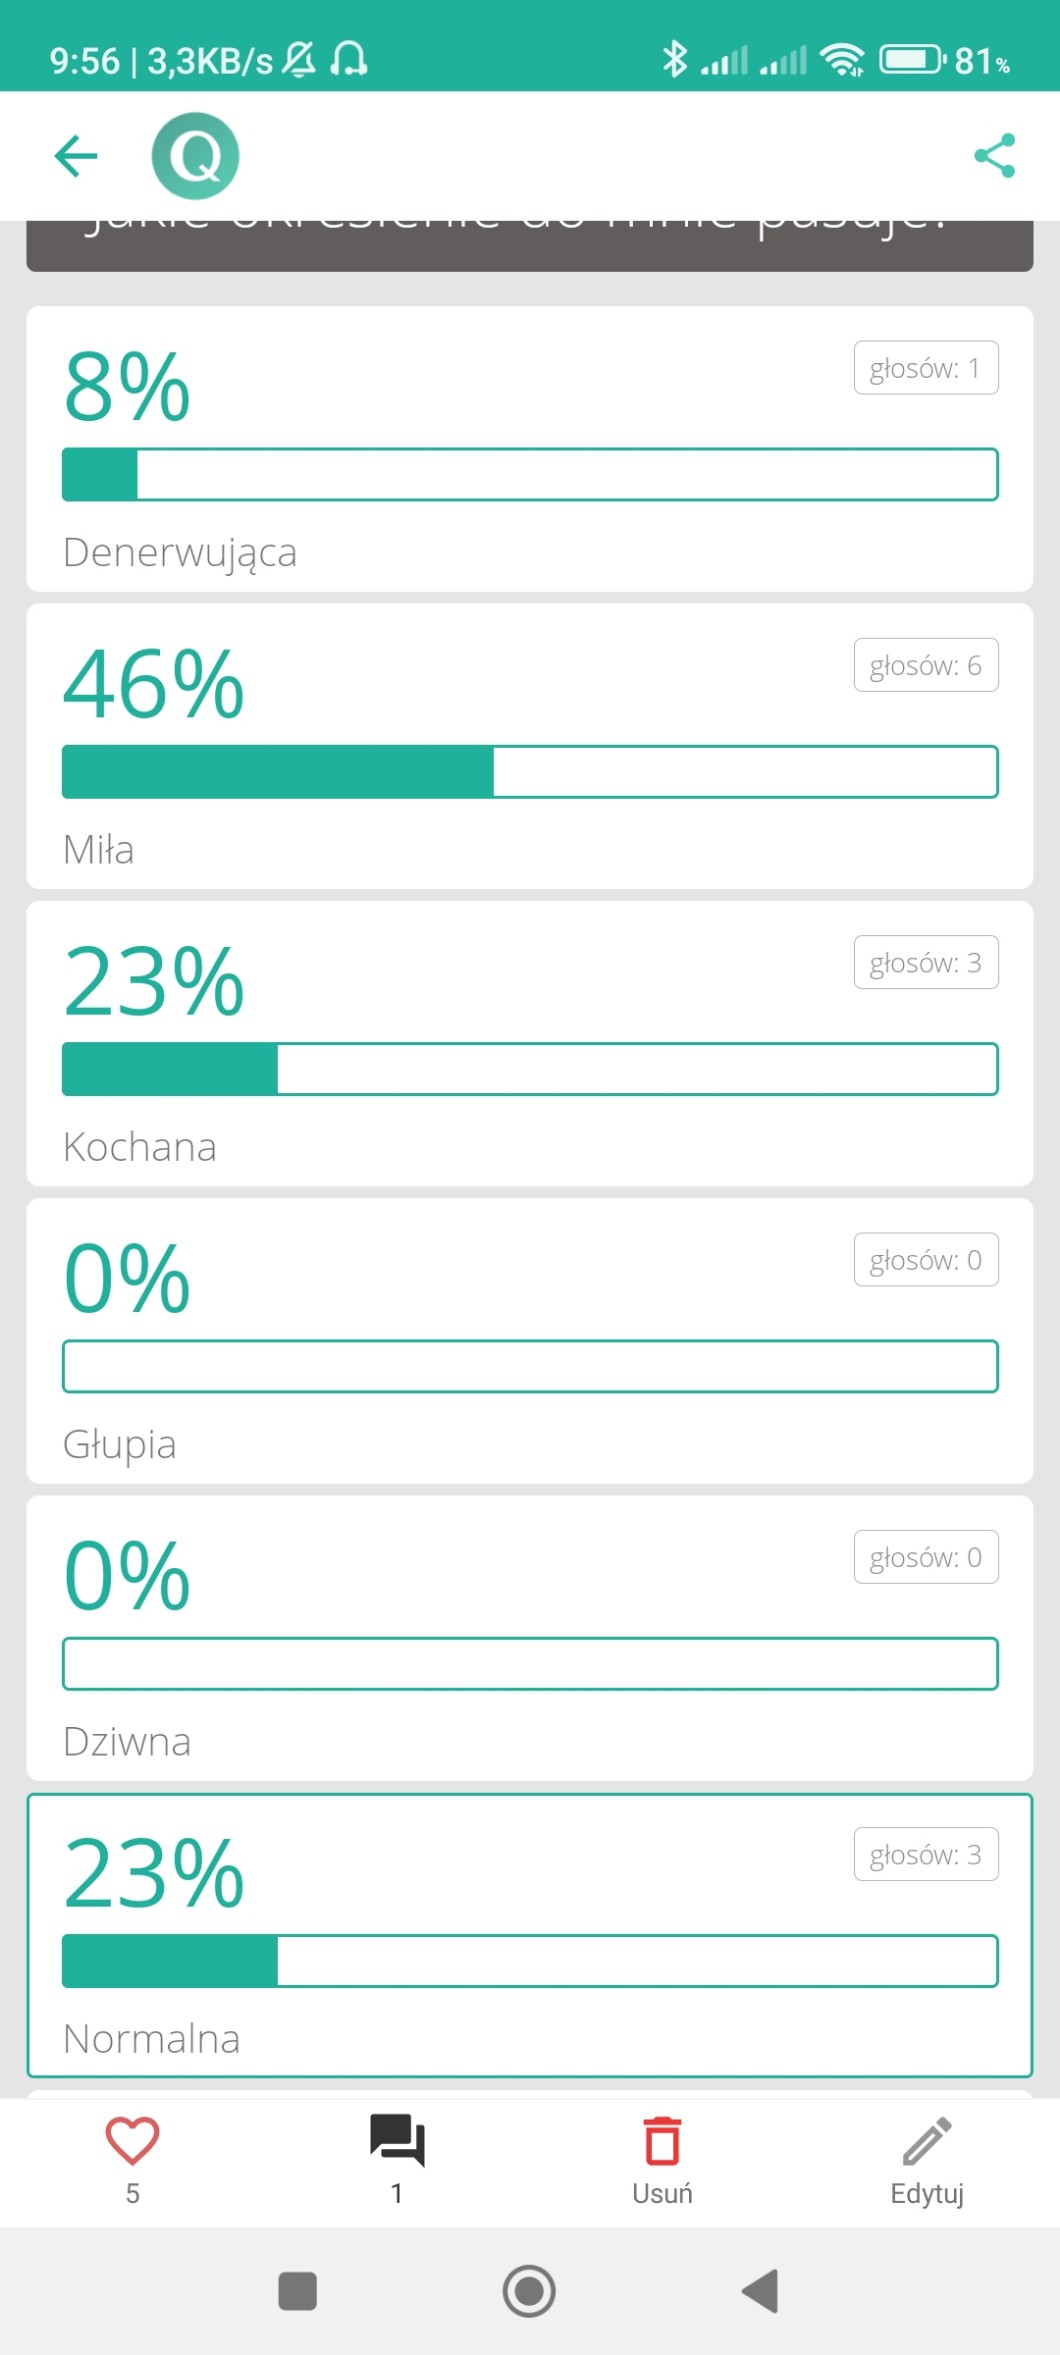
Task: Like the poll with heart icon
Action: [132, 2141]
